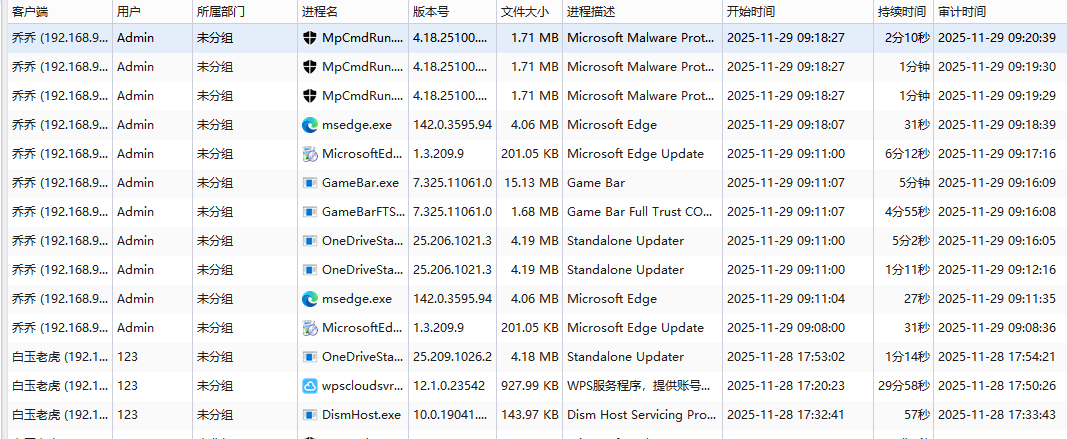Click Edge Update icon in the 09:08:36 row

(x=310, y=328)
